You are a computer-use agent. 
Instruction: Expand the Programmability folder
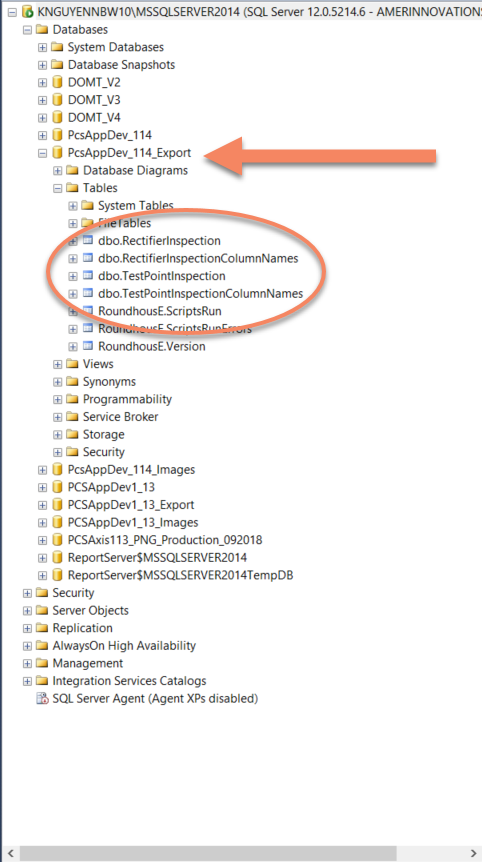coord(57,399)
